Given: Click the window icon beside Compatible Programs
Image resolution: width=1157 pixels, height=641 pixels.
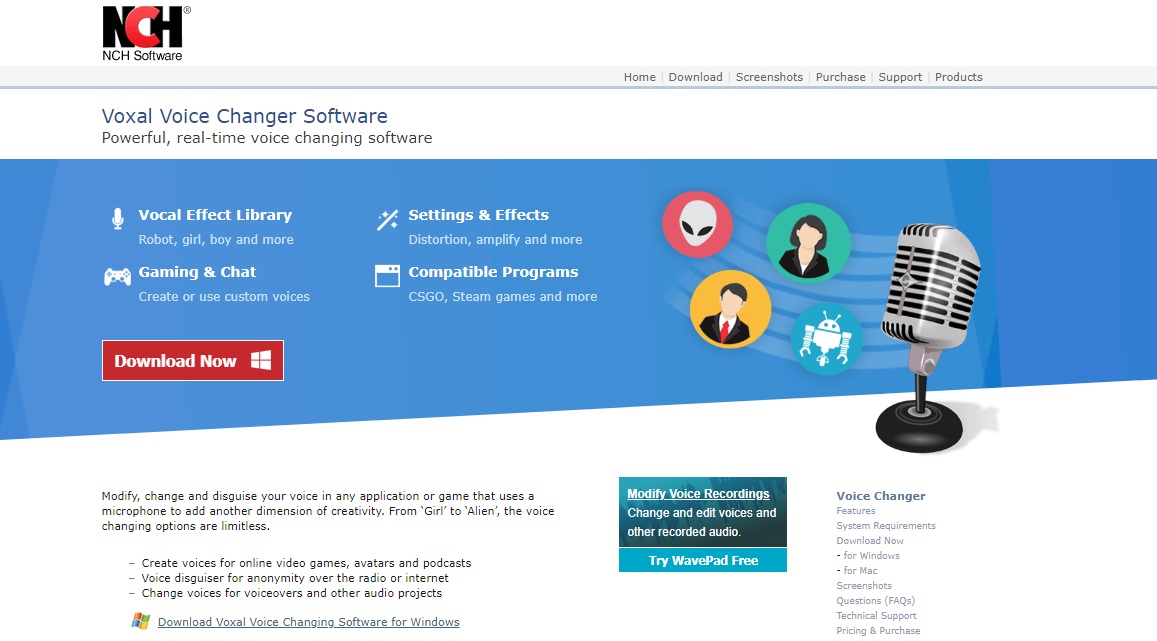Looking at the screenshot, I should (x=387, y=276).
